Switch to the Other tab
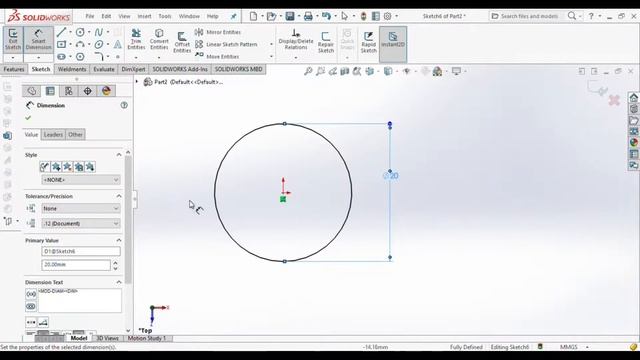The height and width of the screenshot is (360, 640). 75,135
